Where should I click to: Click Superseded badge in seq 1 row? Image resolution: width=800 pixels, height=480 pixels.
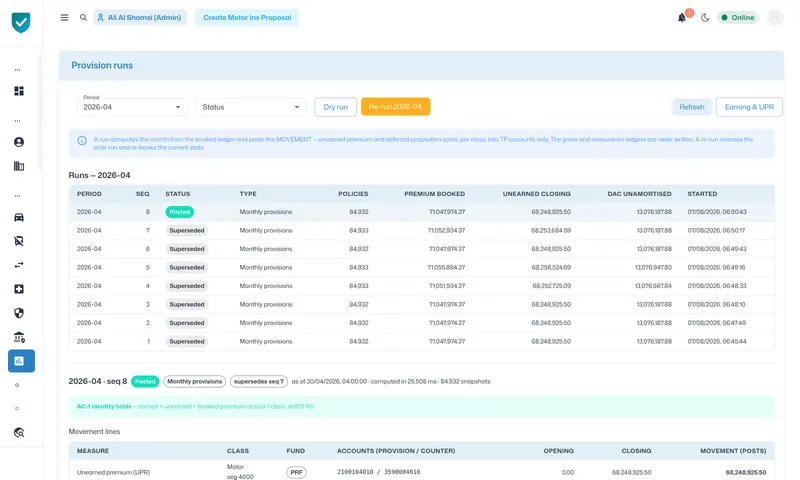[x=187, y=341]
